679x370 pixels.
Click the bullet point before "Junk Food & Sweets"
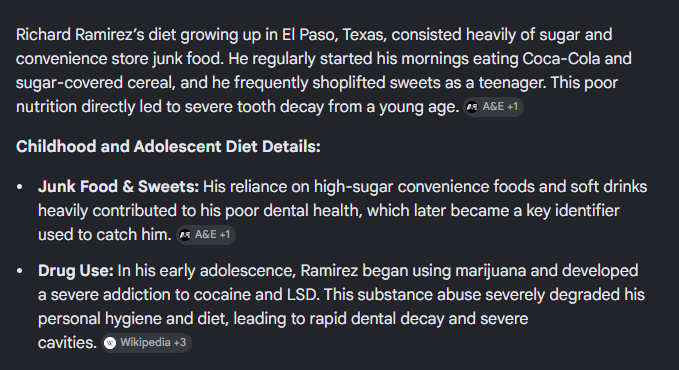coord(19,187)
